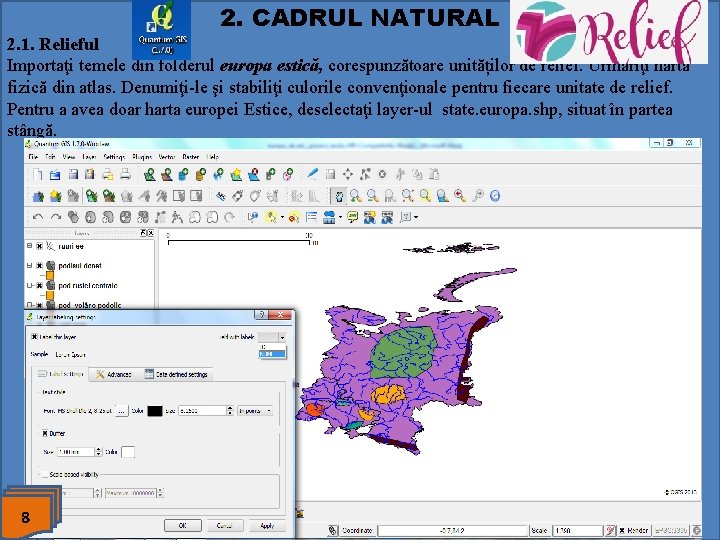Click the Add Vector Layer icon
The width and height of the screenshot is (720, 540).
coord(149,174)
